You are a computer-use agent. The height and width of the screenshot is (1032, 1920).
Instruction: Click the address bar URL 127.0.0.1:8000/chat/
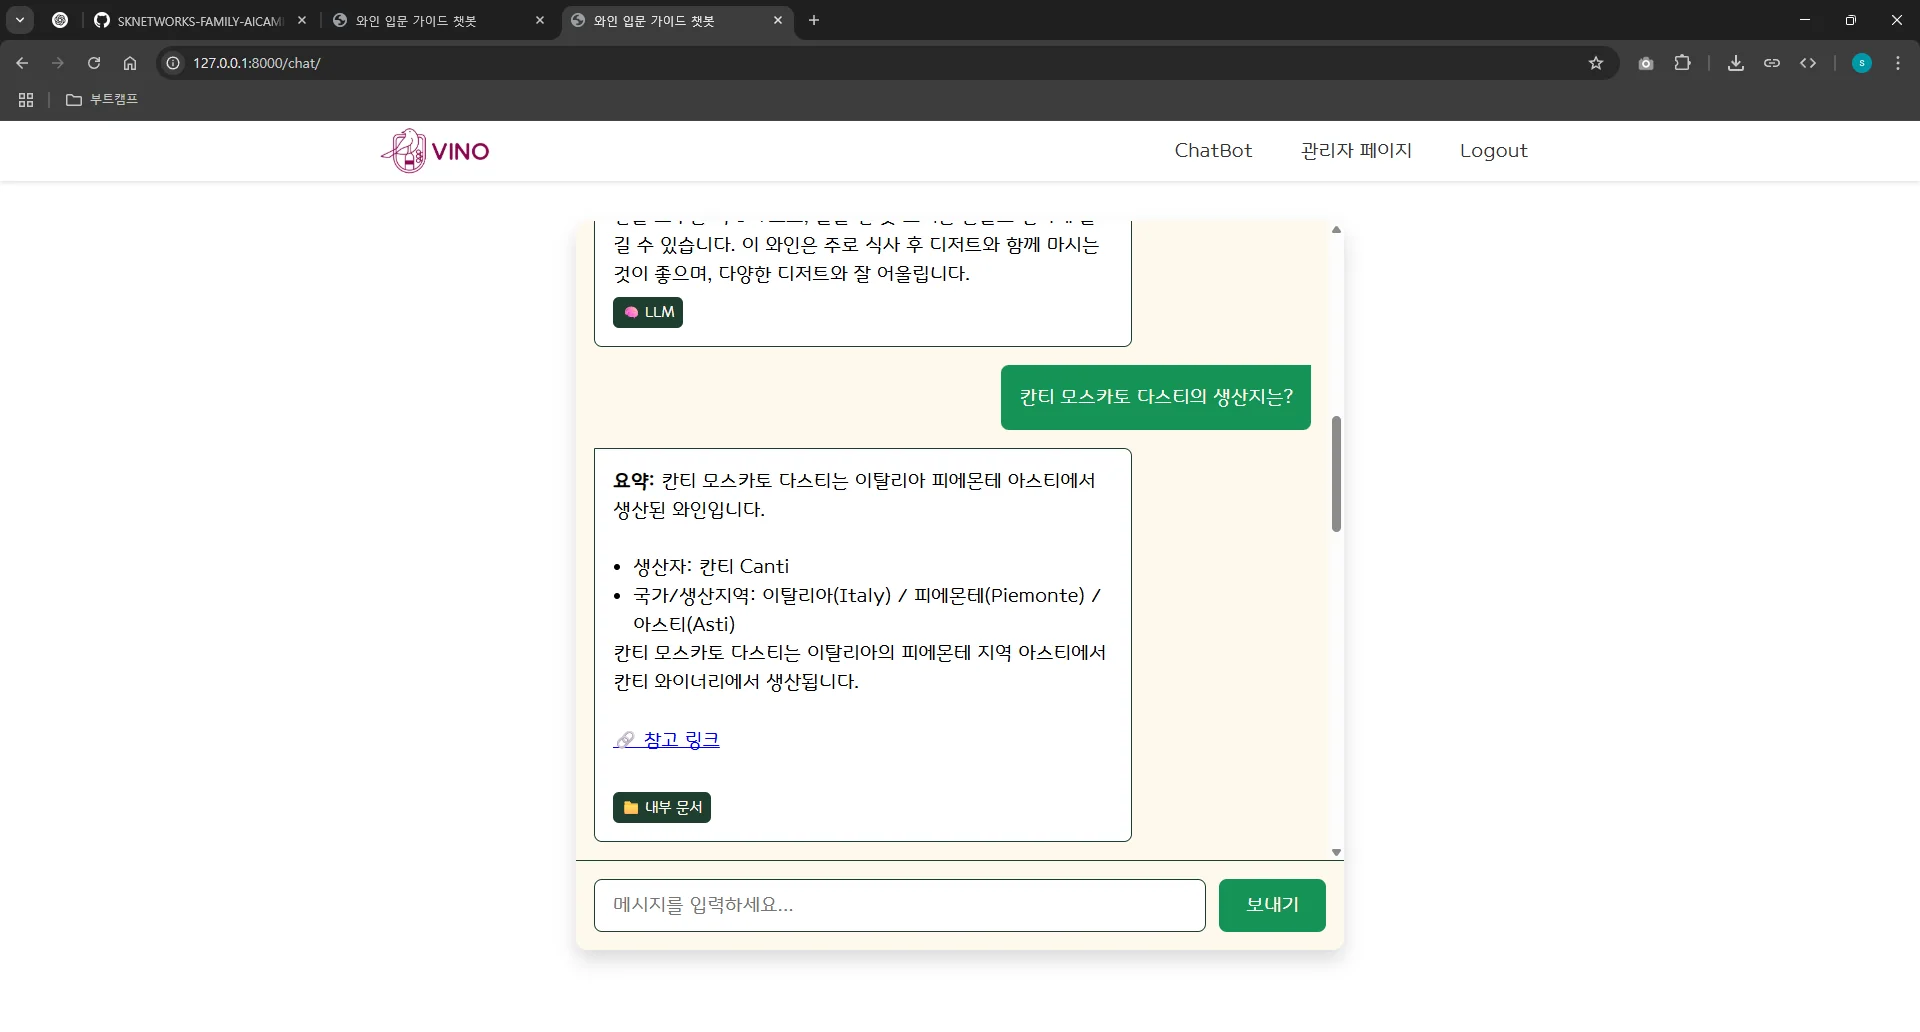point(257,63)
